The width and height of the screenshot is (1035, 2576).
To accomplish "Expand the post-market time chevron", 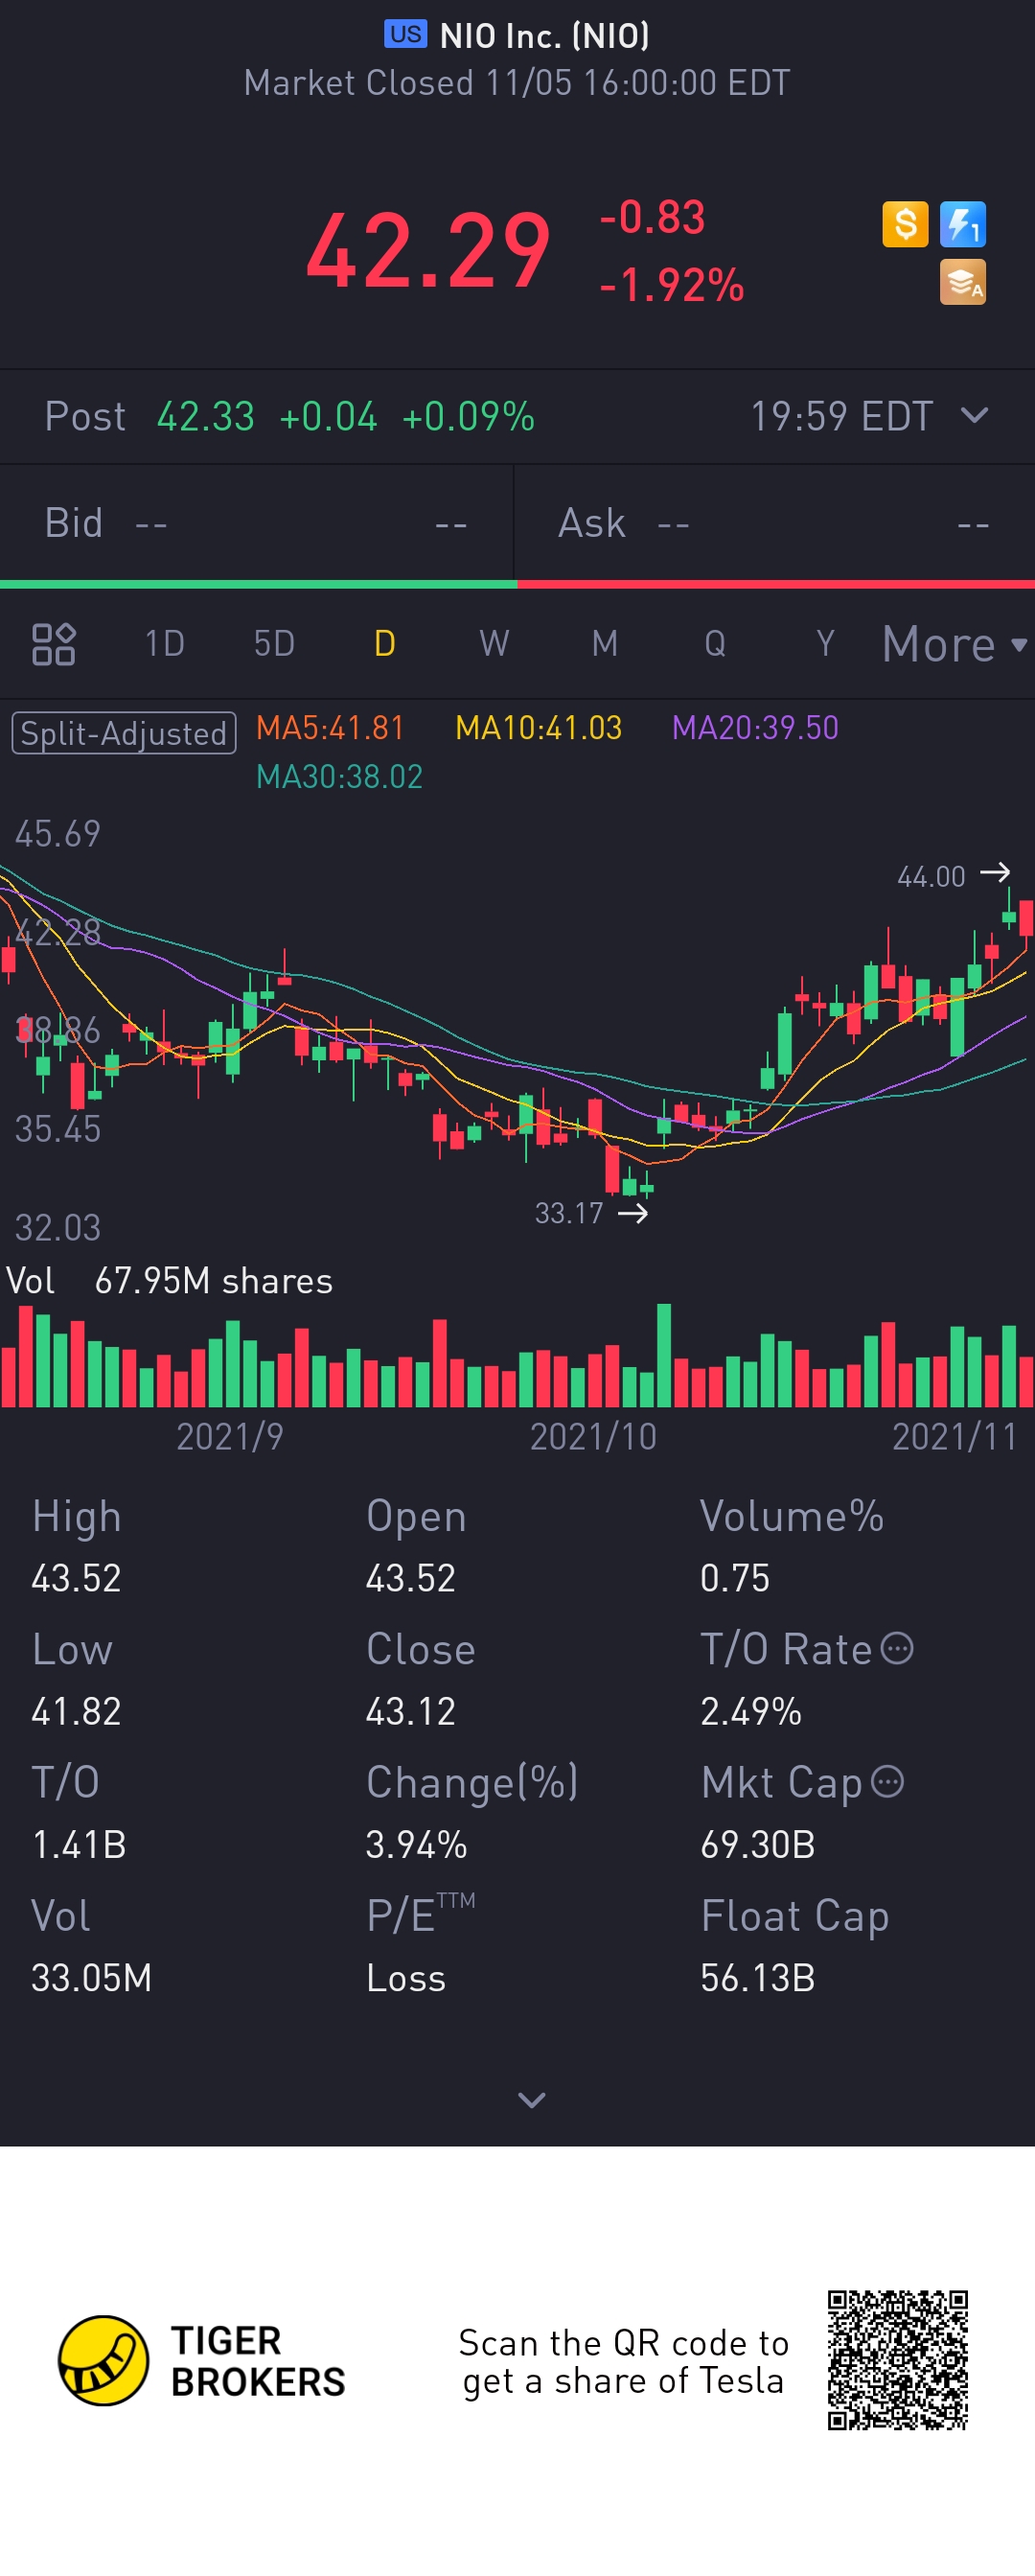I will point(974,415).
